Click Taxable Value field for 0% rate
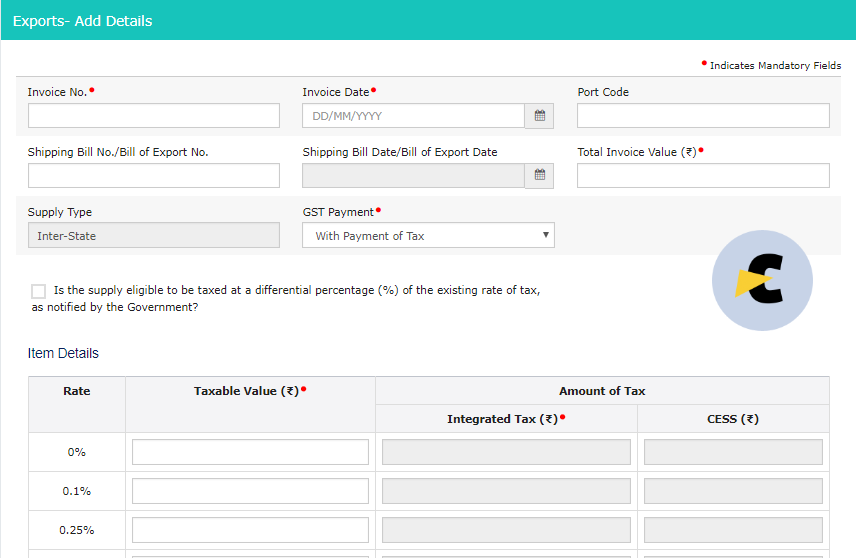 pyautogui.click(x=250, y=452)
